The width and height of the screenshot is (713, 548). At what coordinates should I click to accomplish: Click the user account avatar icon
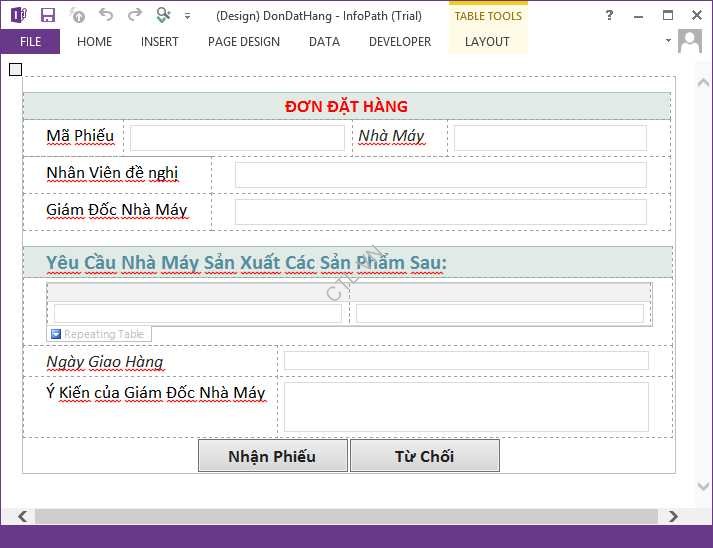click(690, 41)
